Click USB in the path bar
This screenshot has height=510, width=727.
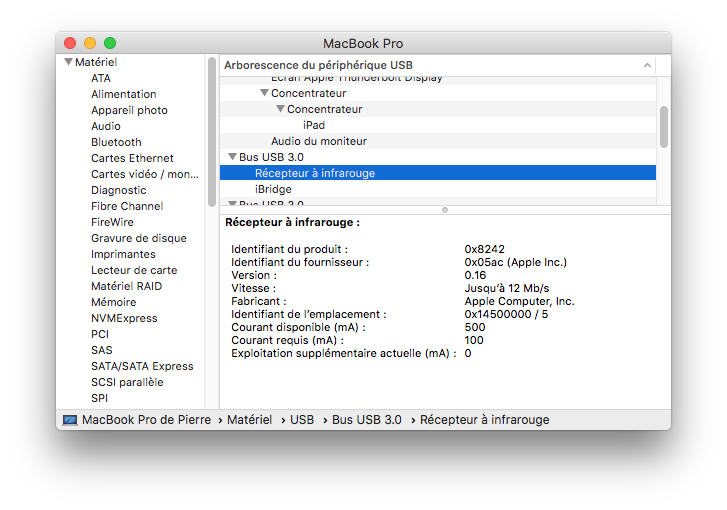302,420
